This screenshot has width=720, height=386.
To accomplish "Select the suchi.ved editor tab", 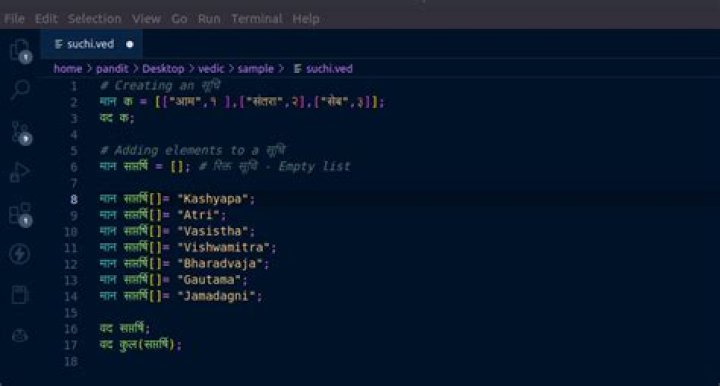I will pos(91,44).
